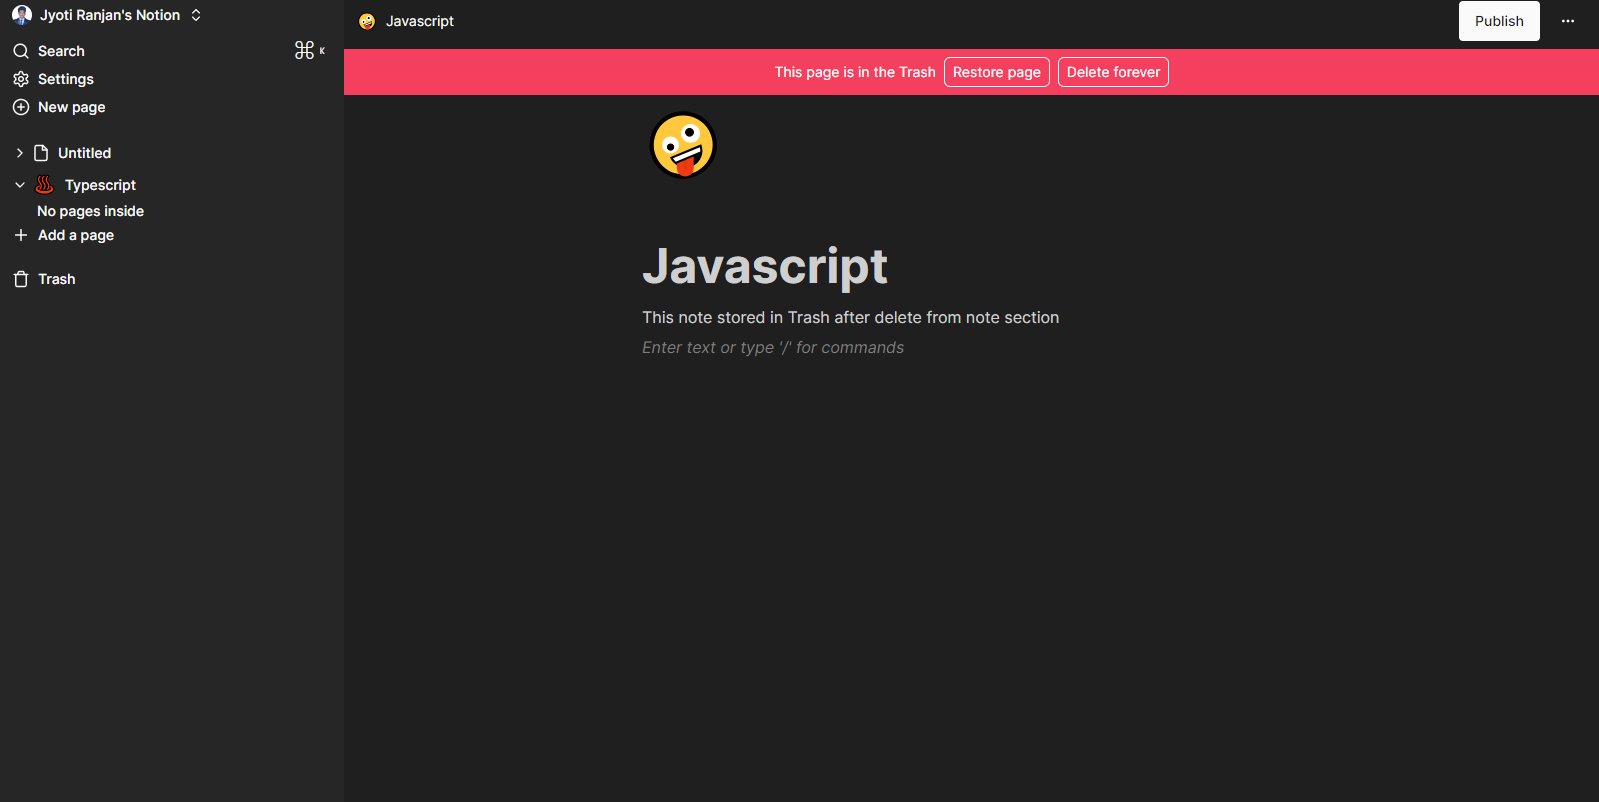Select the Typescript page in sidebar
This screenshot has height=802, width=1599.
[100, 185]
